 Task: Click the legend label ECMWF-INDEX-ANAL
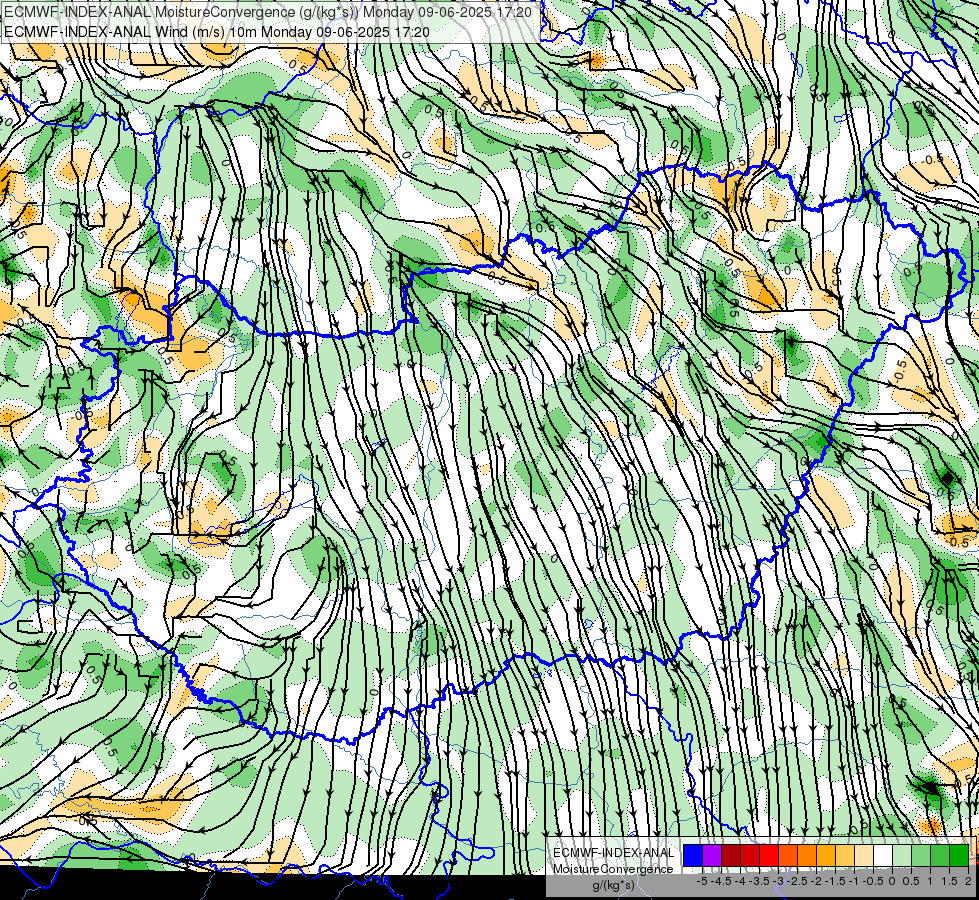tap(614, 853)
